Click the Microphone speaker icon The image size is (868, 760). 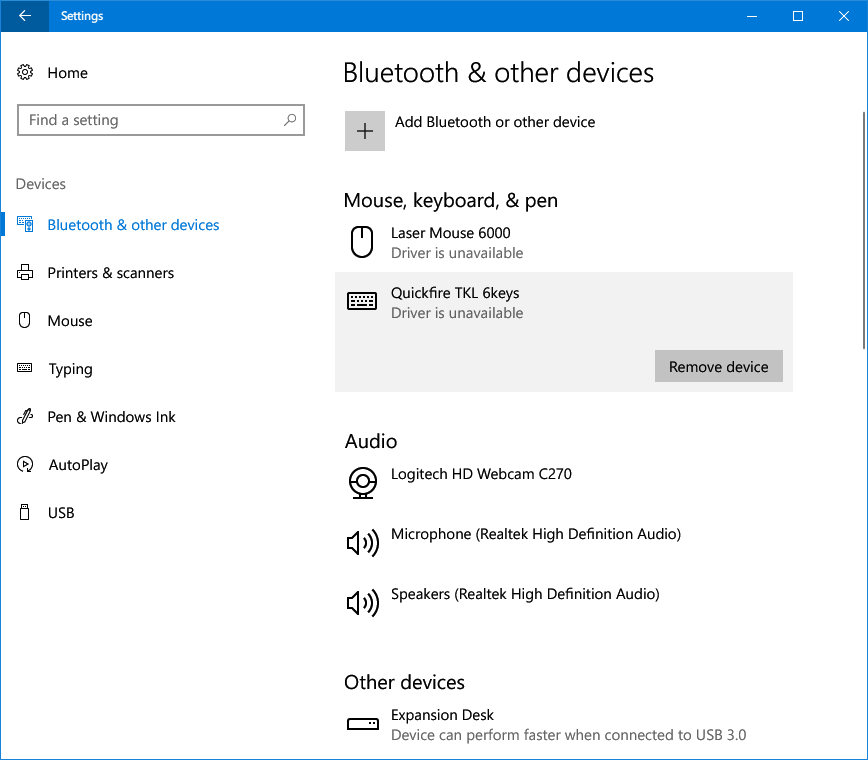point(363,542)
